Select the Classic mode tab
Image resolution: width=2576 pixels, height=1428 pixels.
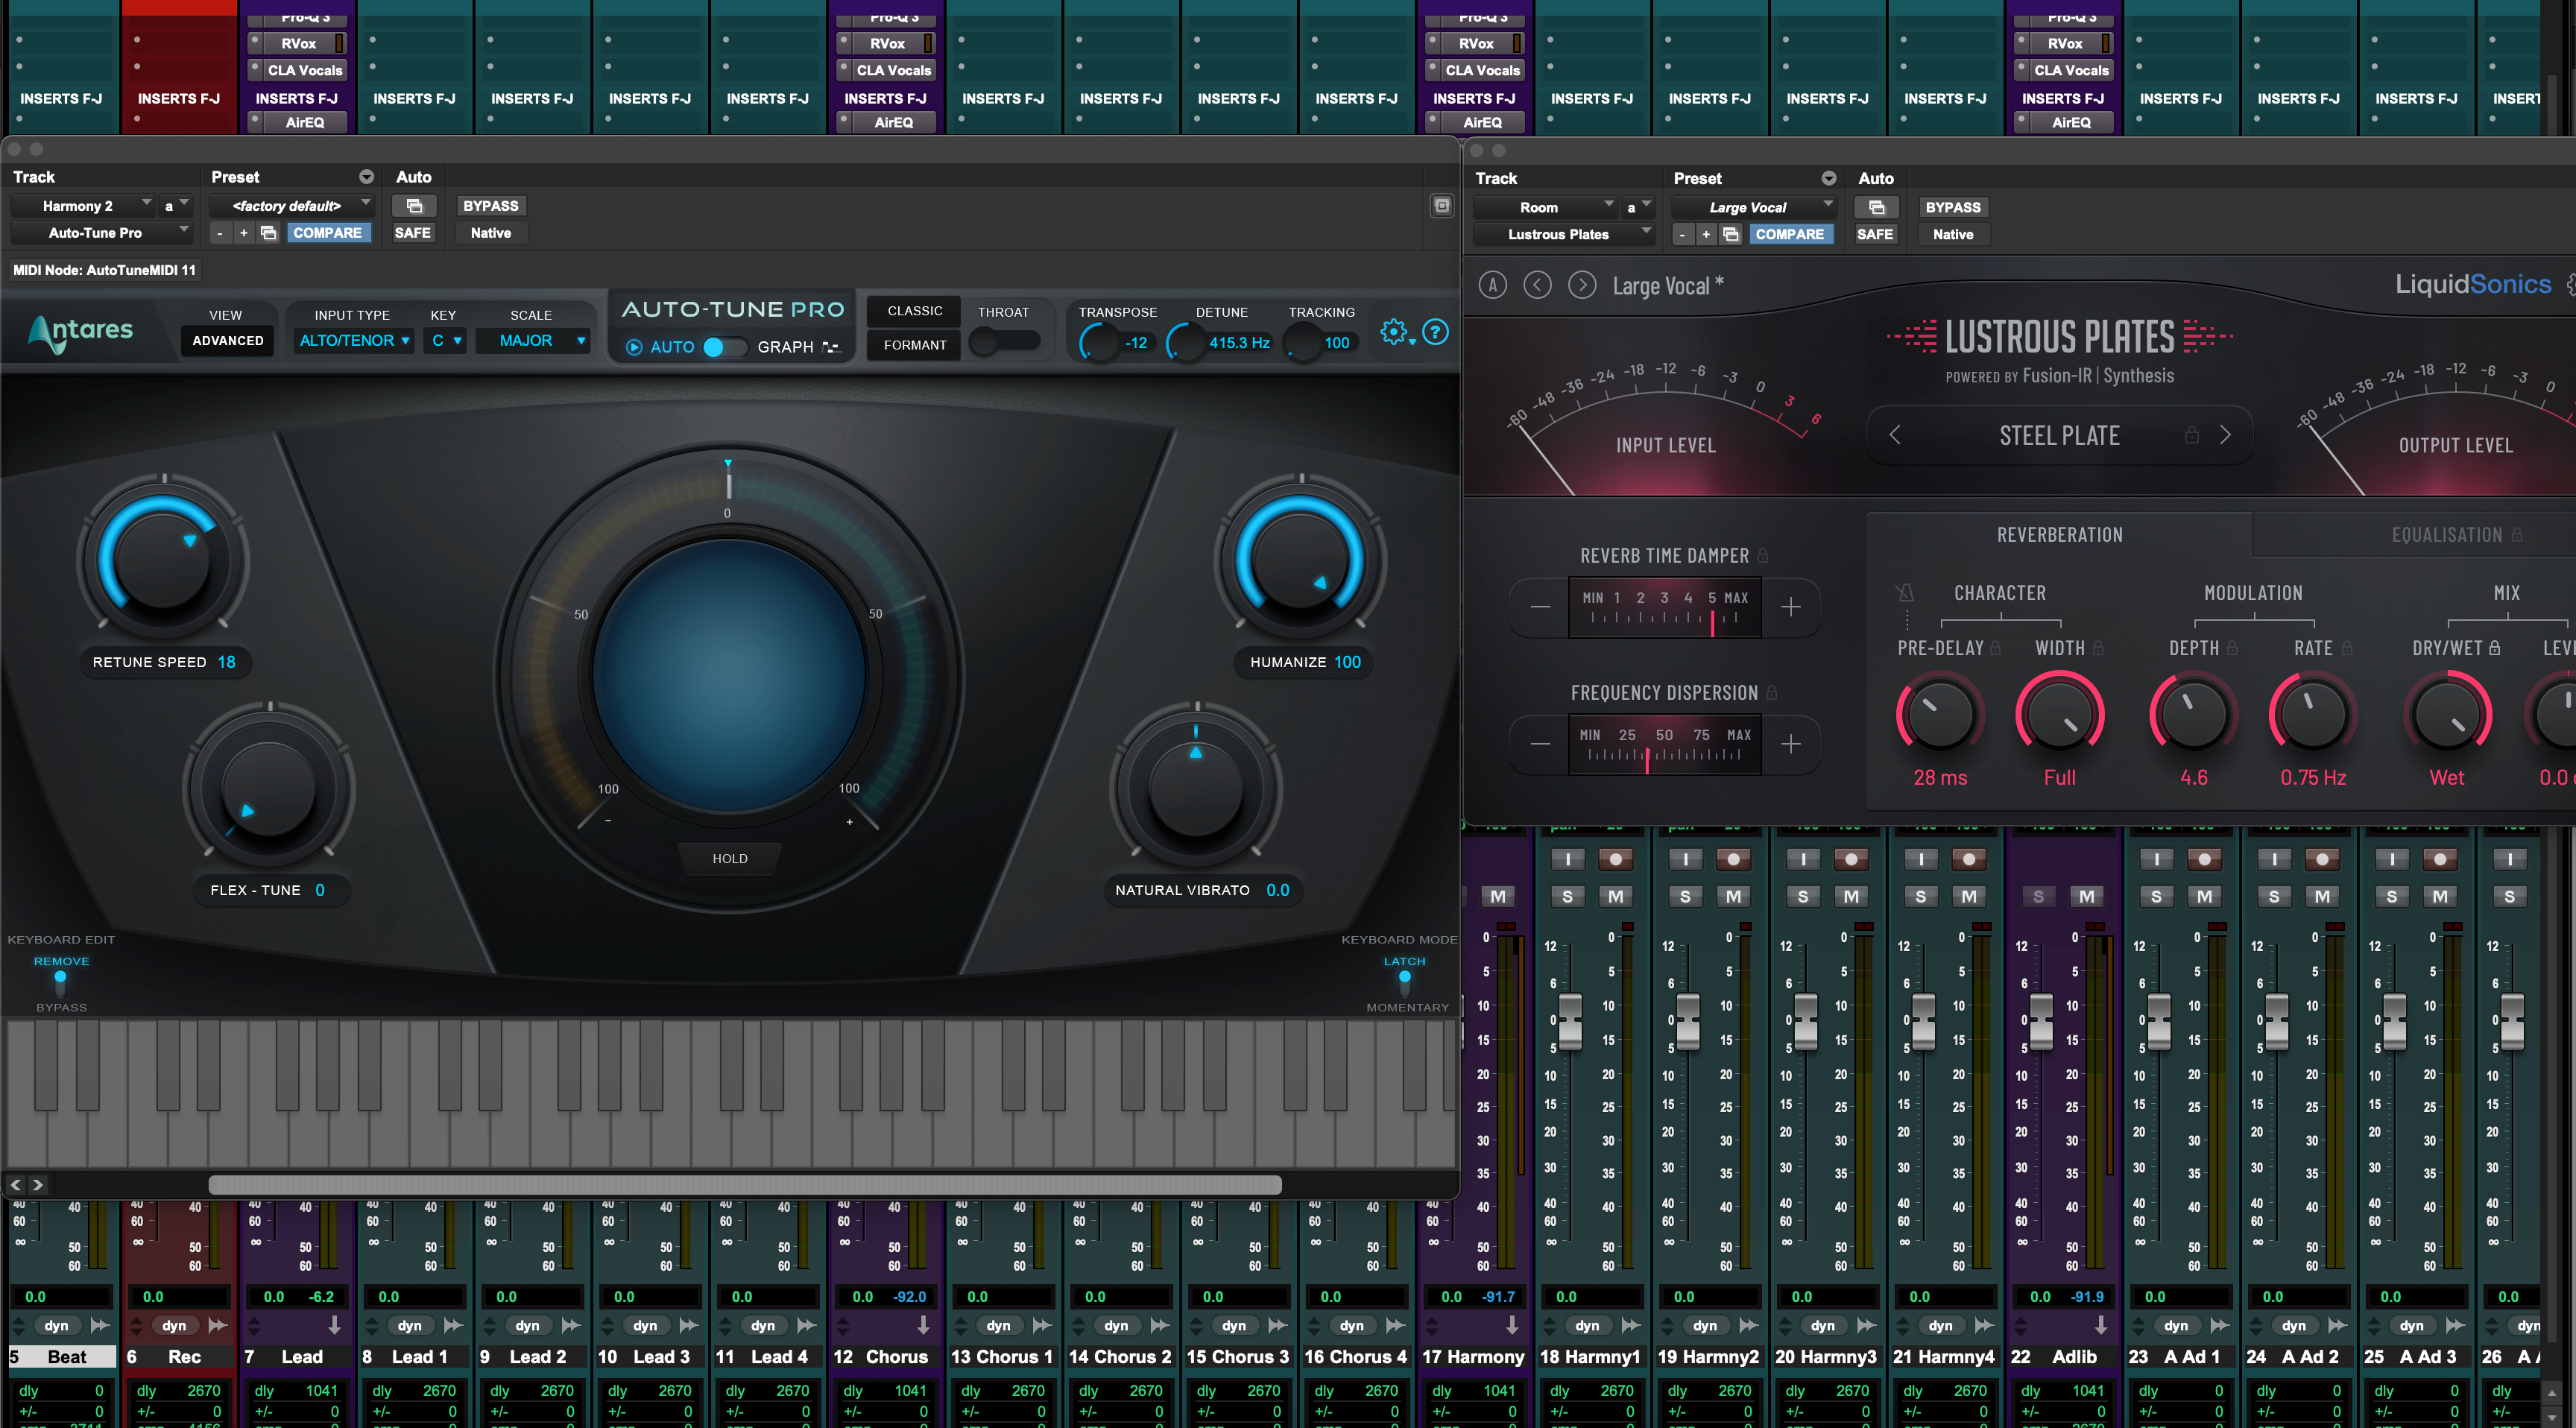pyautogui.click(x=914, y=311)
